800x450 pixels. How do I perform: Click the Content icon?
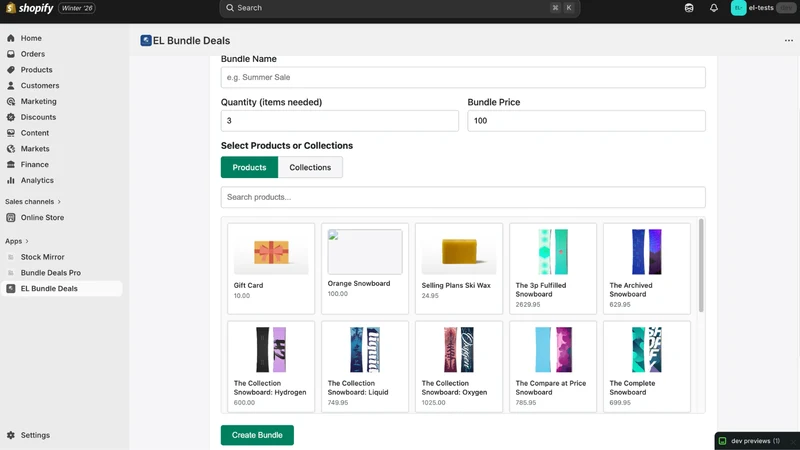(x=11, y=133)
